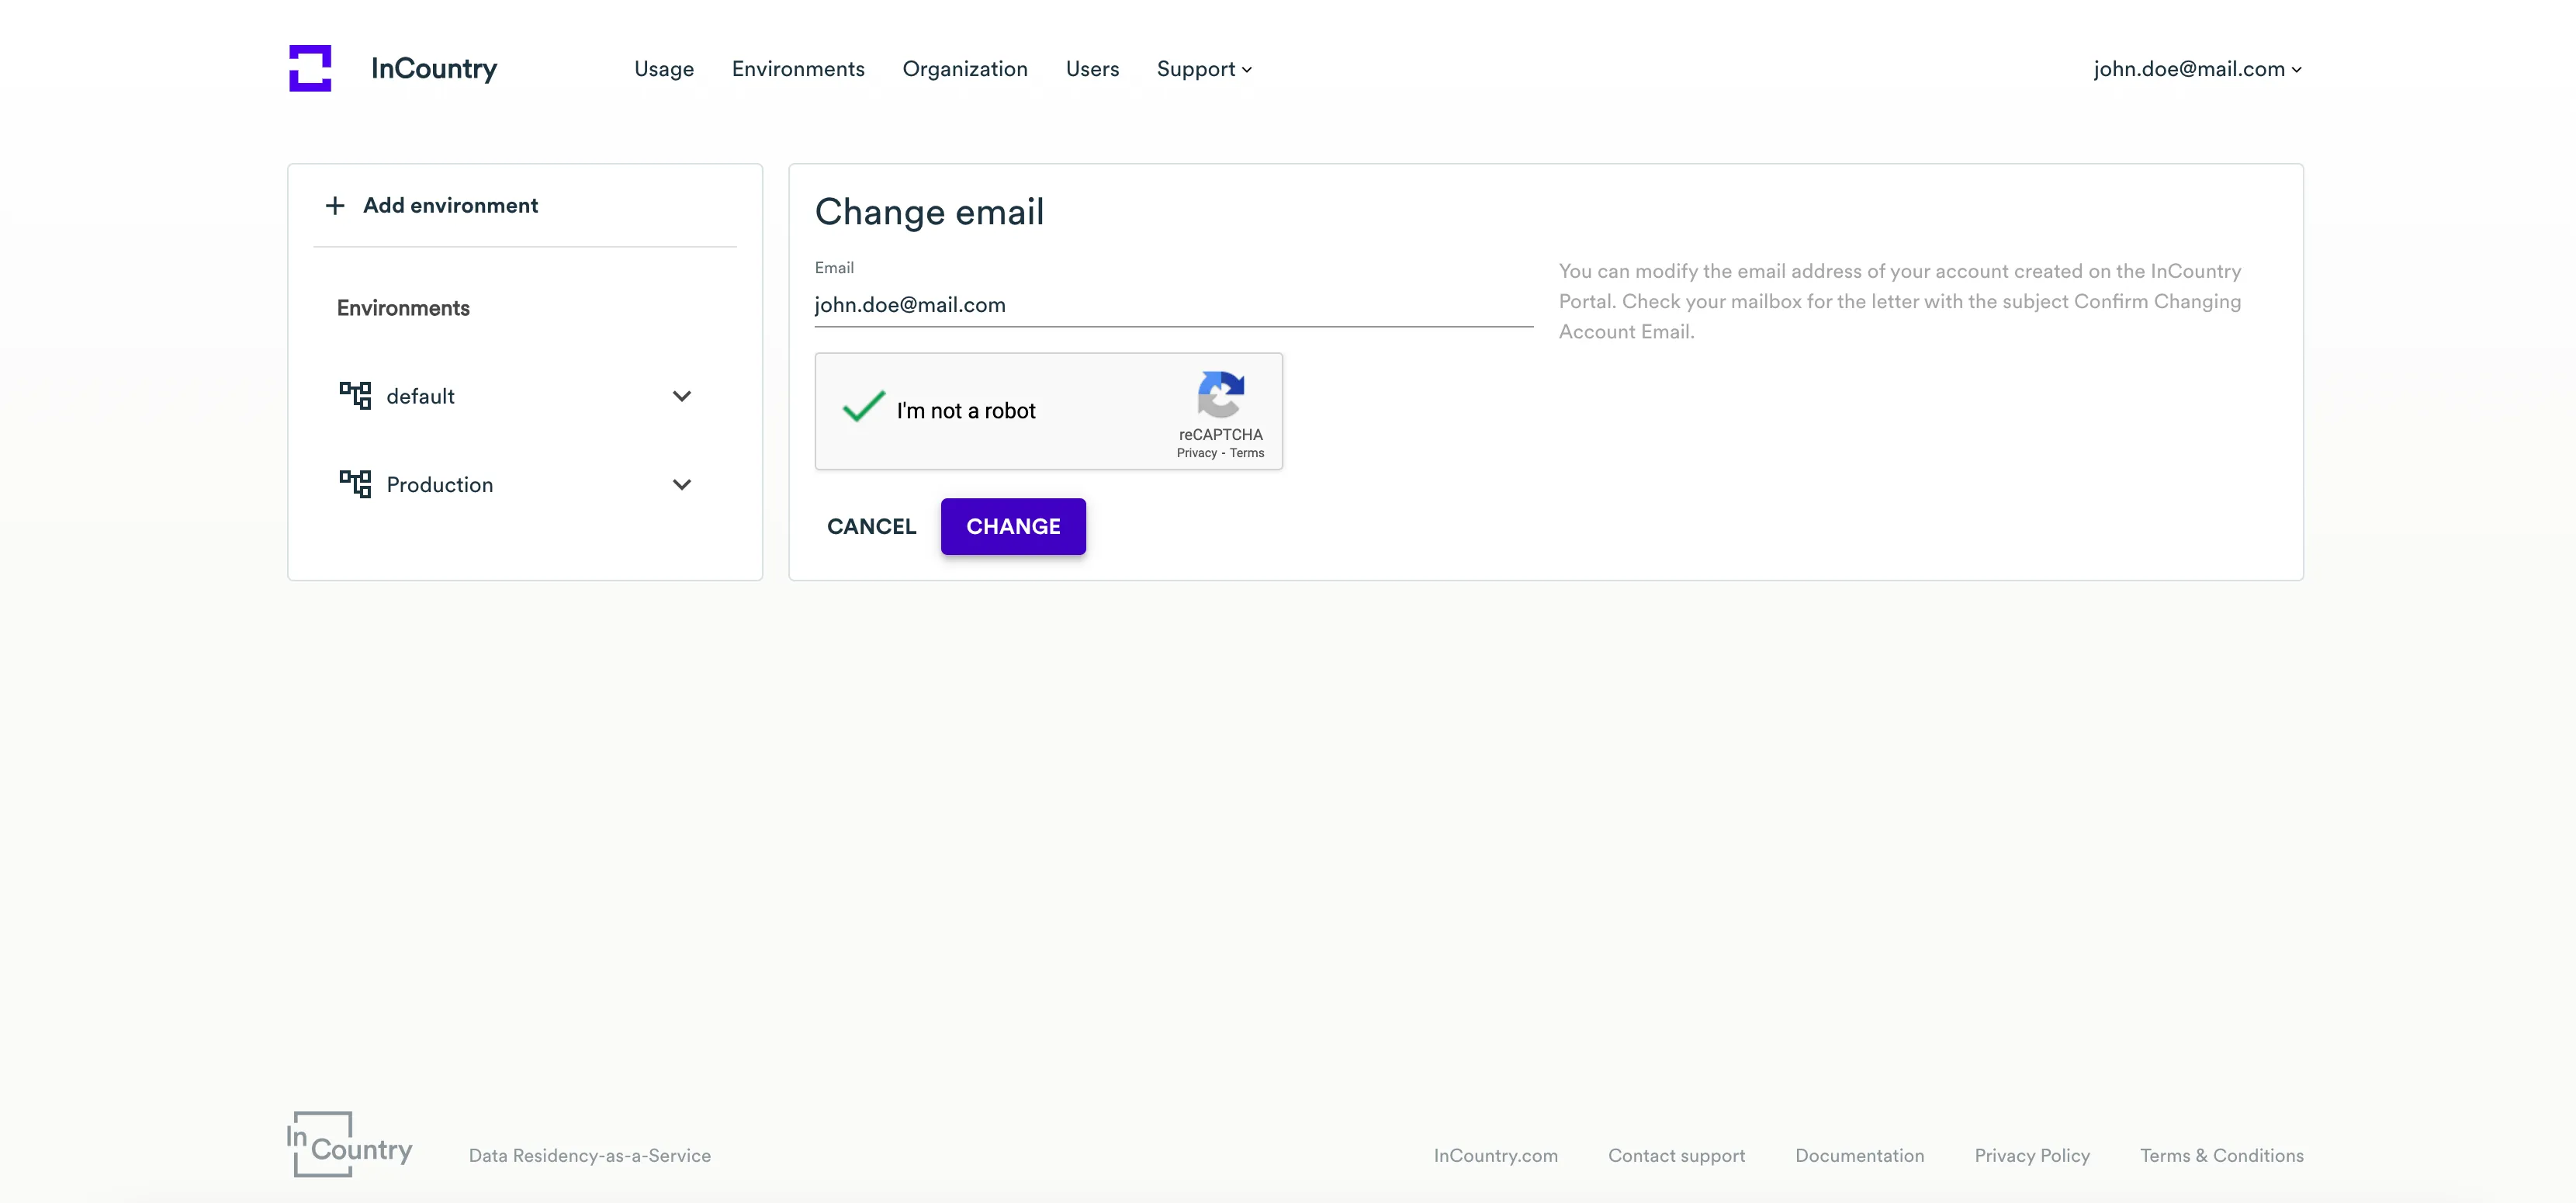The image size is (2576, 1203).
Task: Navigate to the Organization page
Action: click(x=965, y=69)
